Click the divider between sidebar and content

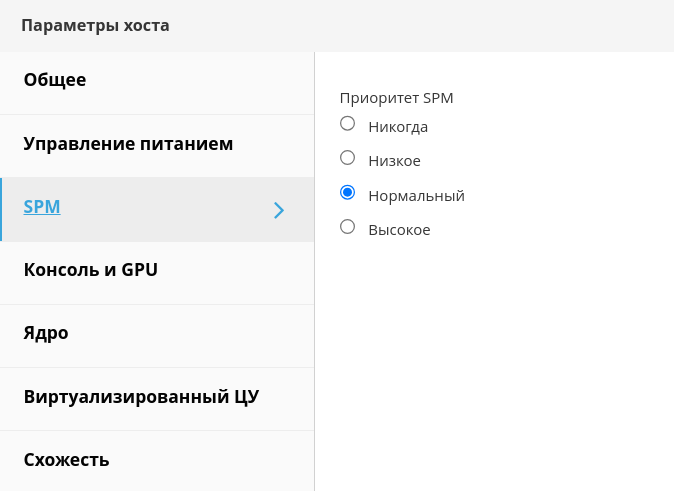pos(314,300)
